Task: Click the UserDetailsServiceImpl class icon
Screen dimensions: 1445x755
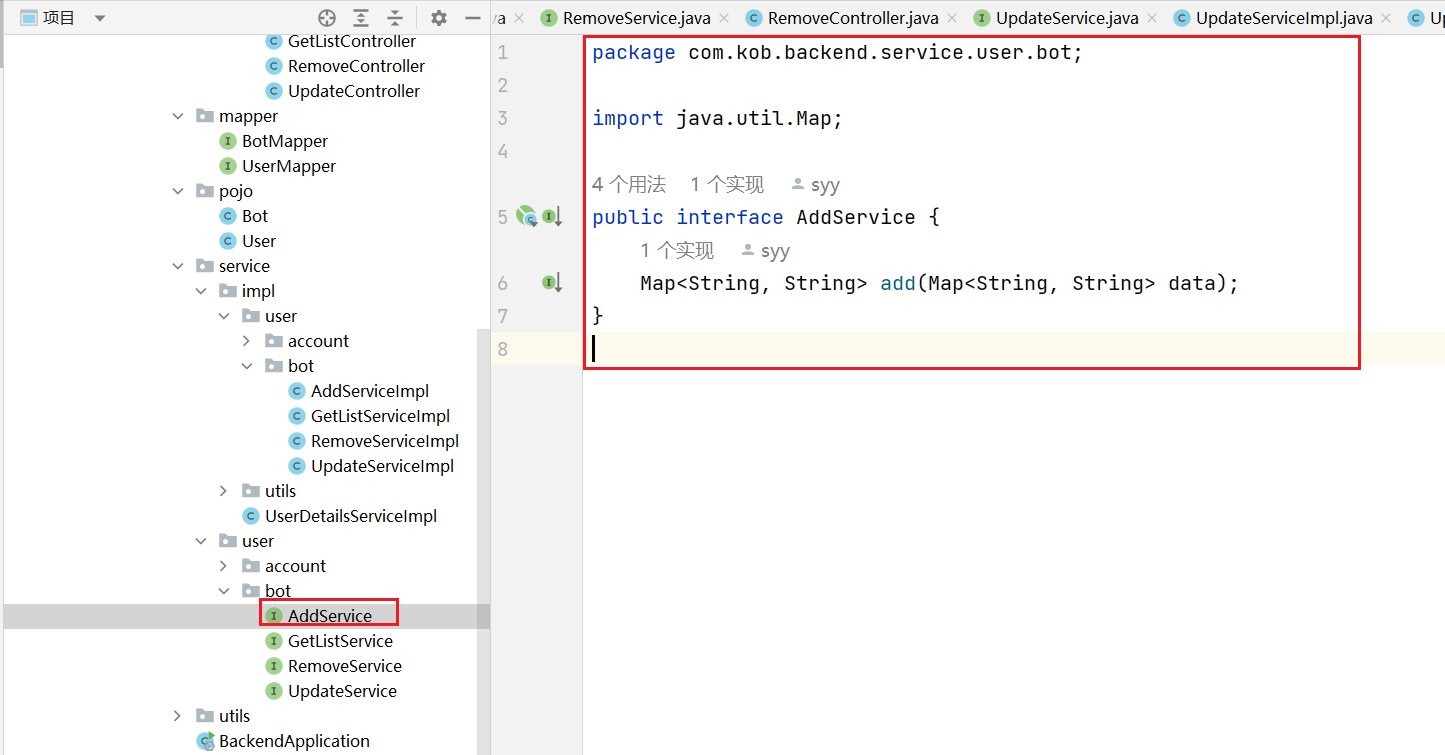Action: [x=251, y=516]
